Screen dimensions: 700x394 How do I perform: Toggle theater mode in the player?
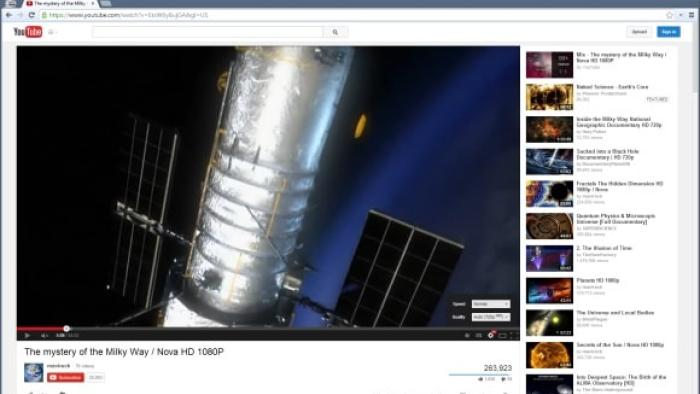[503, 335]
